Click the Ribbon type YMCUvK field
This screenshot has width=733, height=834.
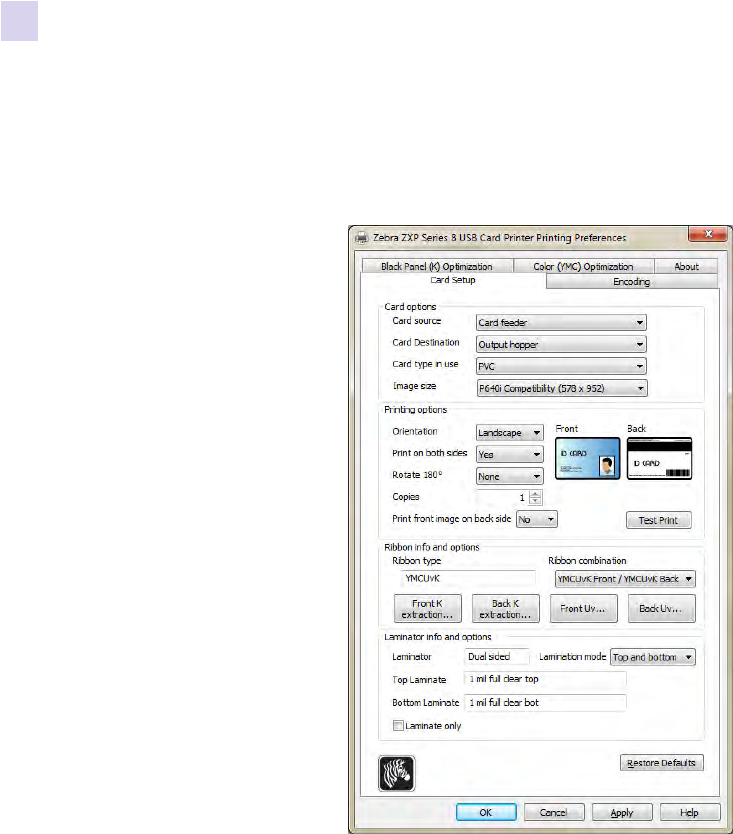(467, 579)
